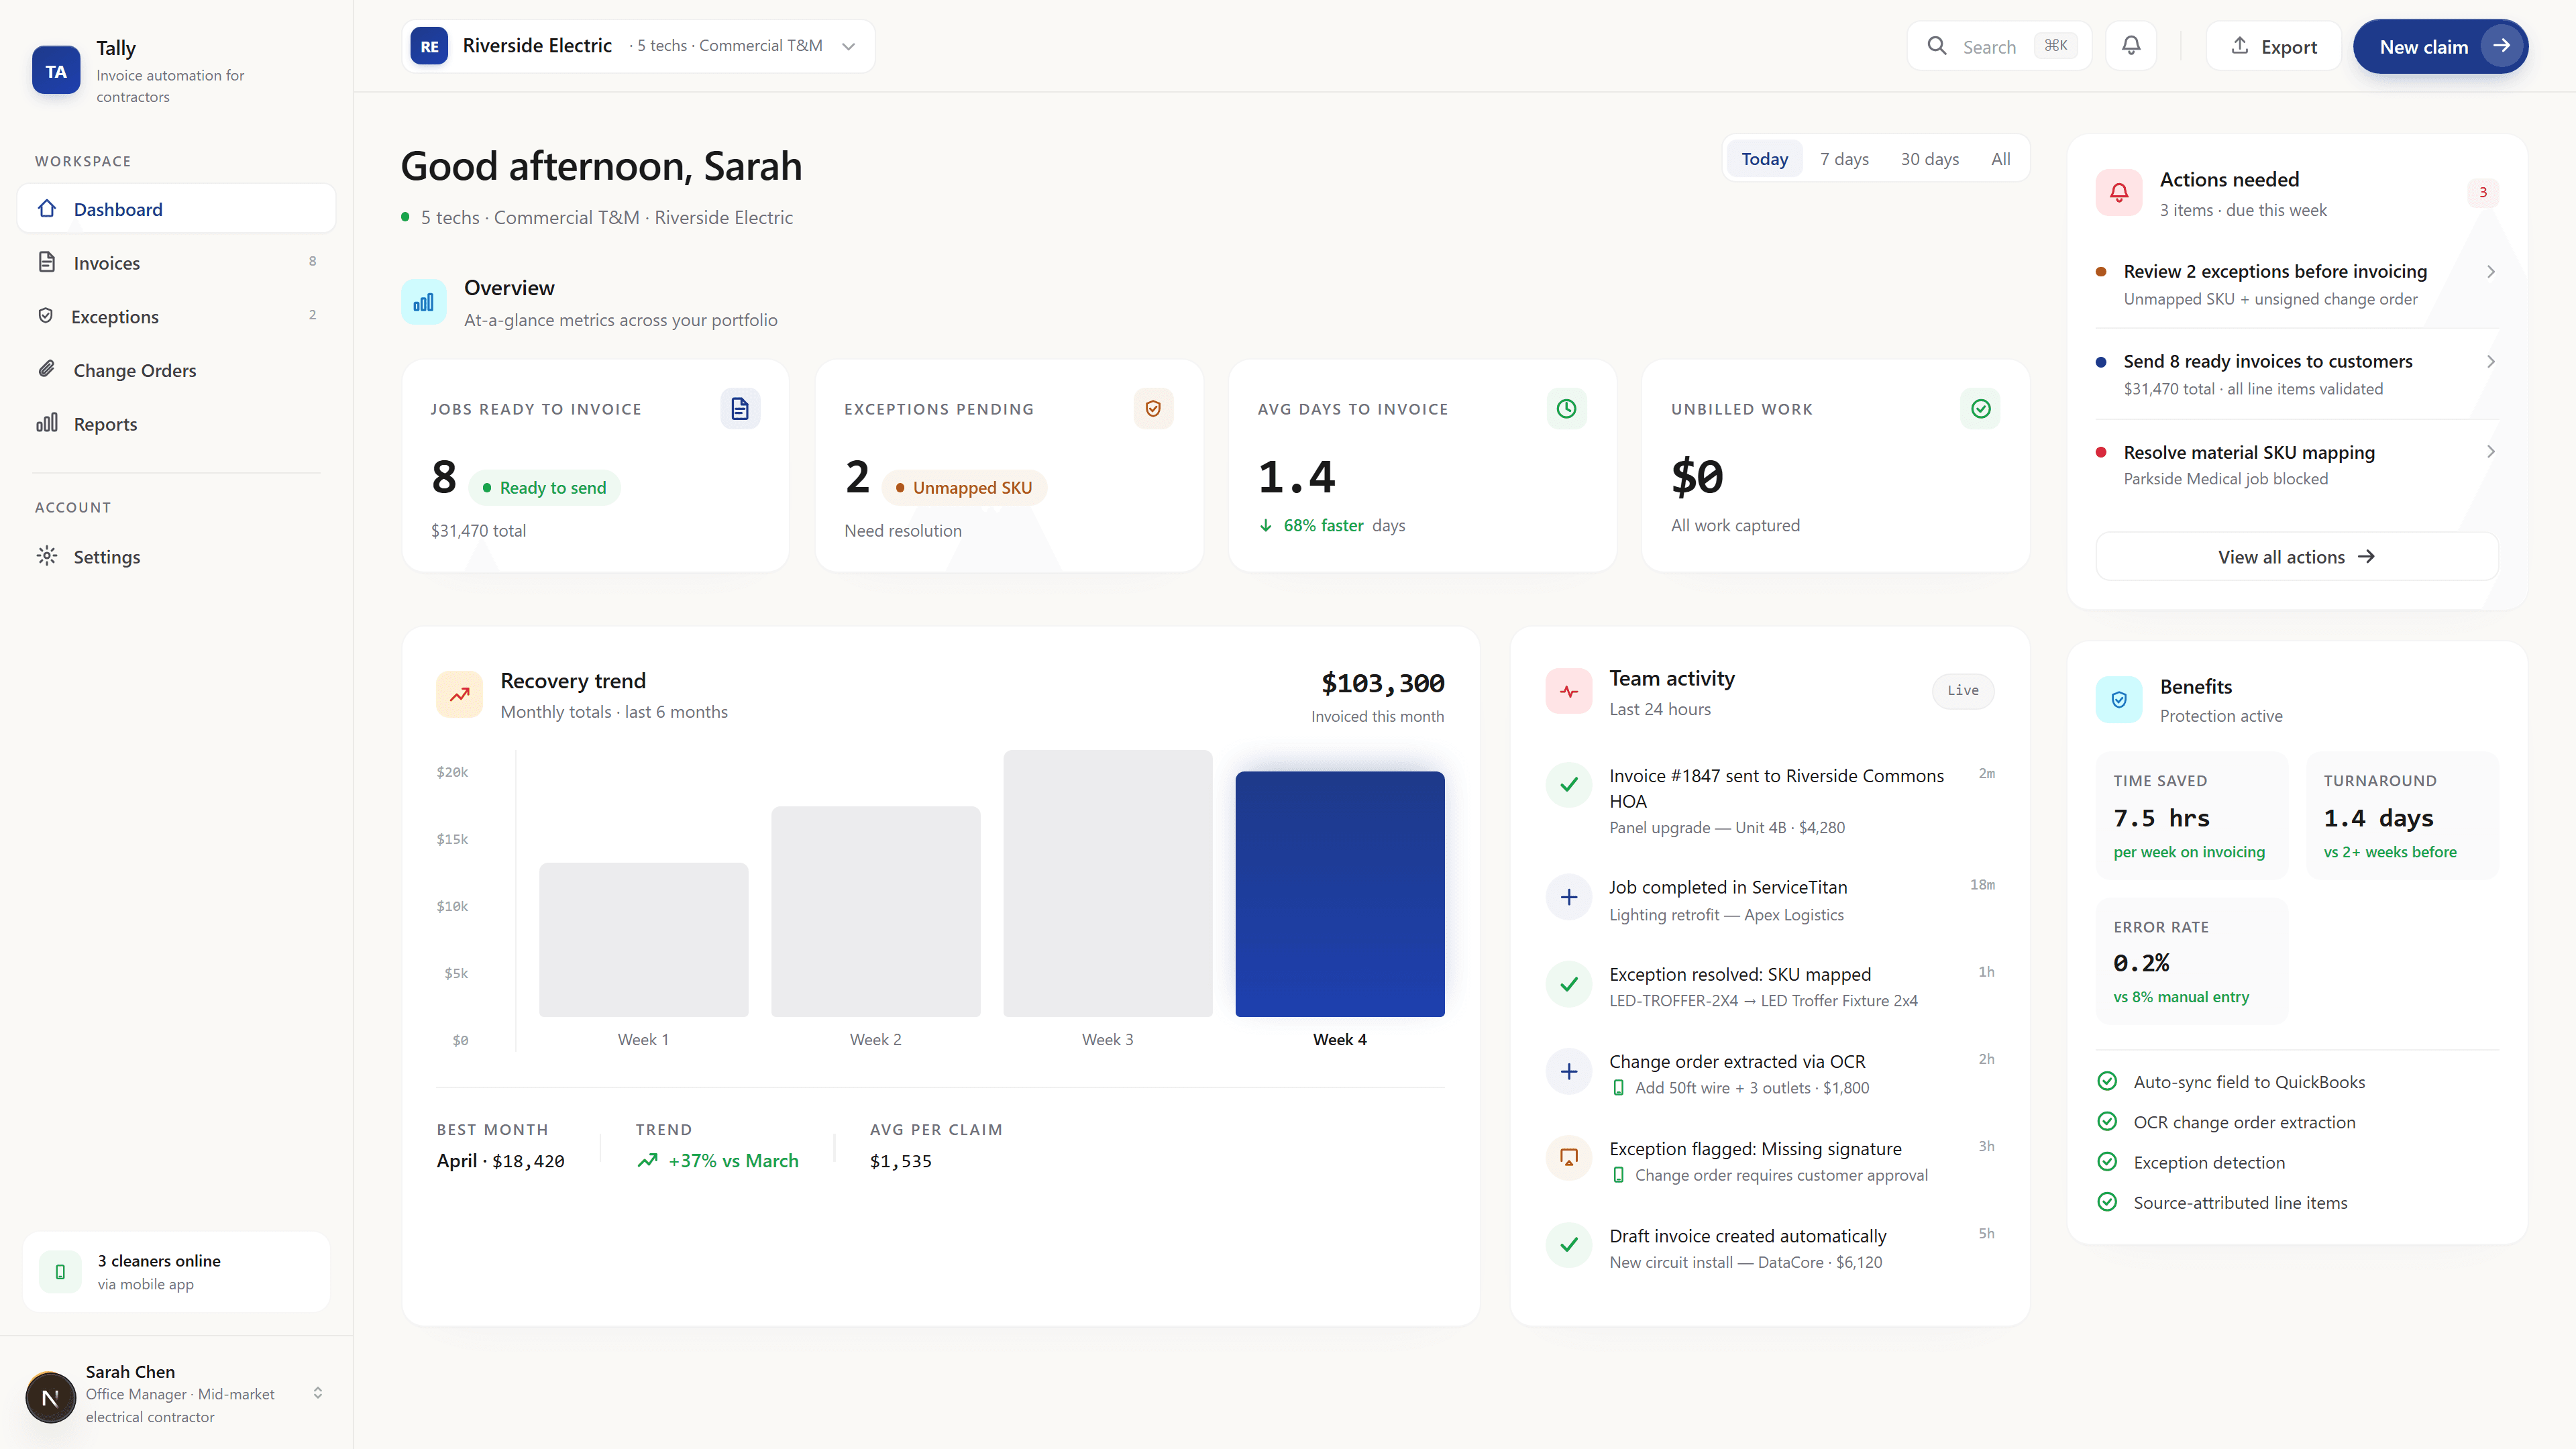
Task: Click the Exceptions shield icon in sidebar
Action: coord(46,316)
